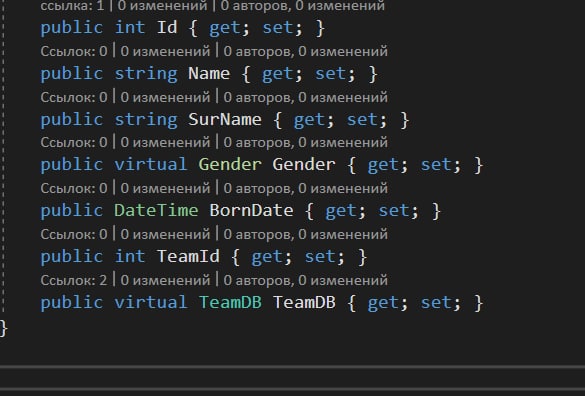The image size is (585, 396).
Task: Place cursor on the 'Name' property name
Action: tap(209, 73)
